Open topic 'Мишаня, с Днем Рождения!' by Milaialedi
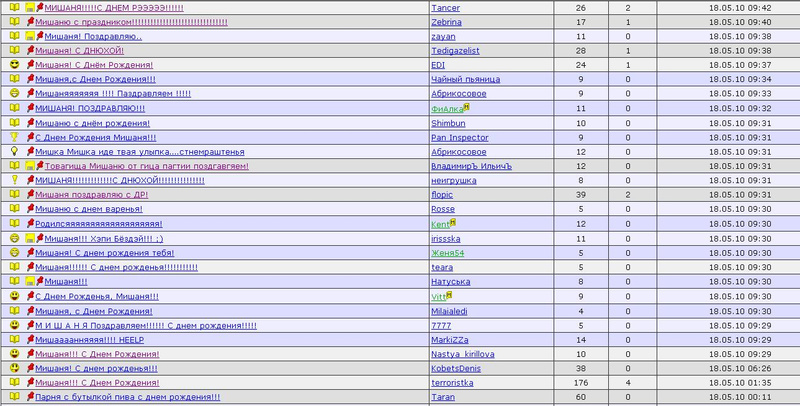This screenshot has width=800, height=406. tap(94, 311)
